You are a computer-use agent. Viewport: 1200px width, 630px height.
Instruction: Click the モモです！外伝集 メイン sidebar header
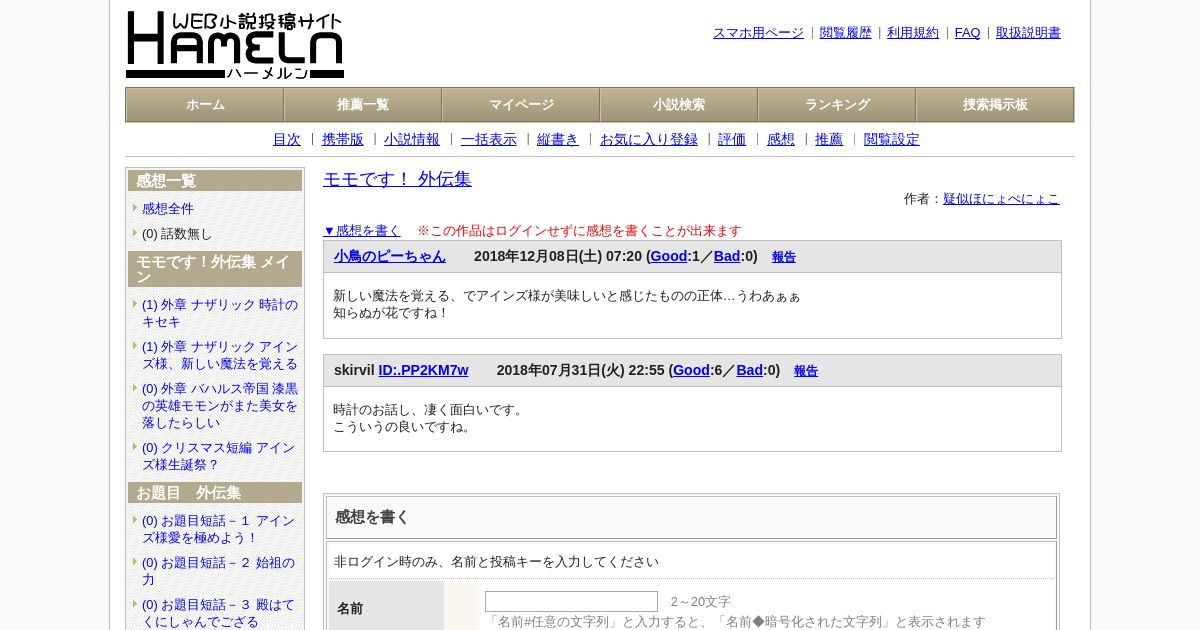[215, 269]
